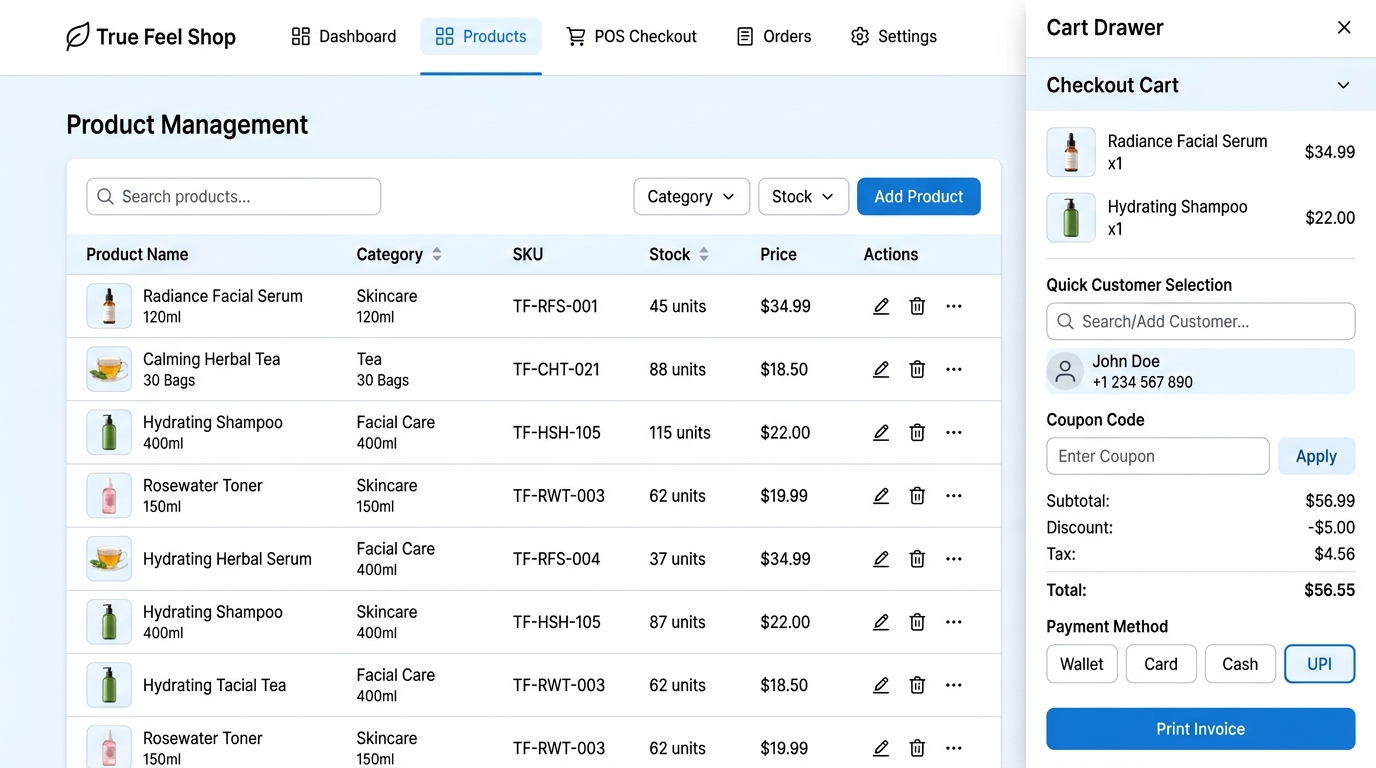Screen dimensions: 1376x768
Task: Select Wallet as payment method
Action: pos(1082,664)
